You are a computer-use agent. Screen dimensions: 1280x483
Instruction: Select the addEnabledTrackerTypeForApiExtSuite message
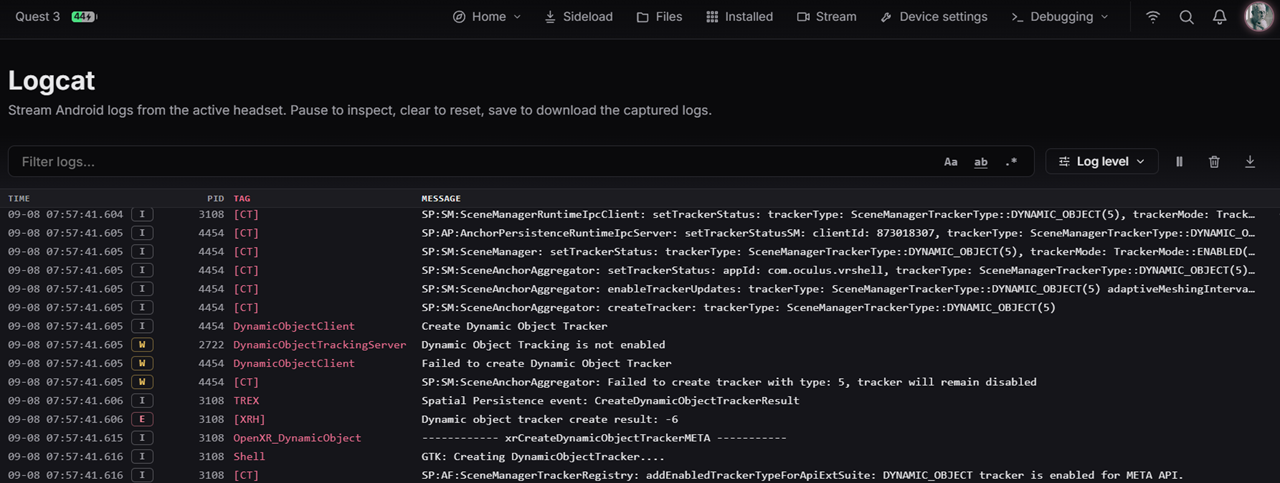click(x=803, y=475)
